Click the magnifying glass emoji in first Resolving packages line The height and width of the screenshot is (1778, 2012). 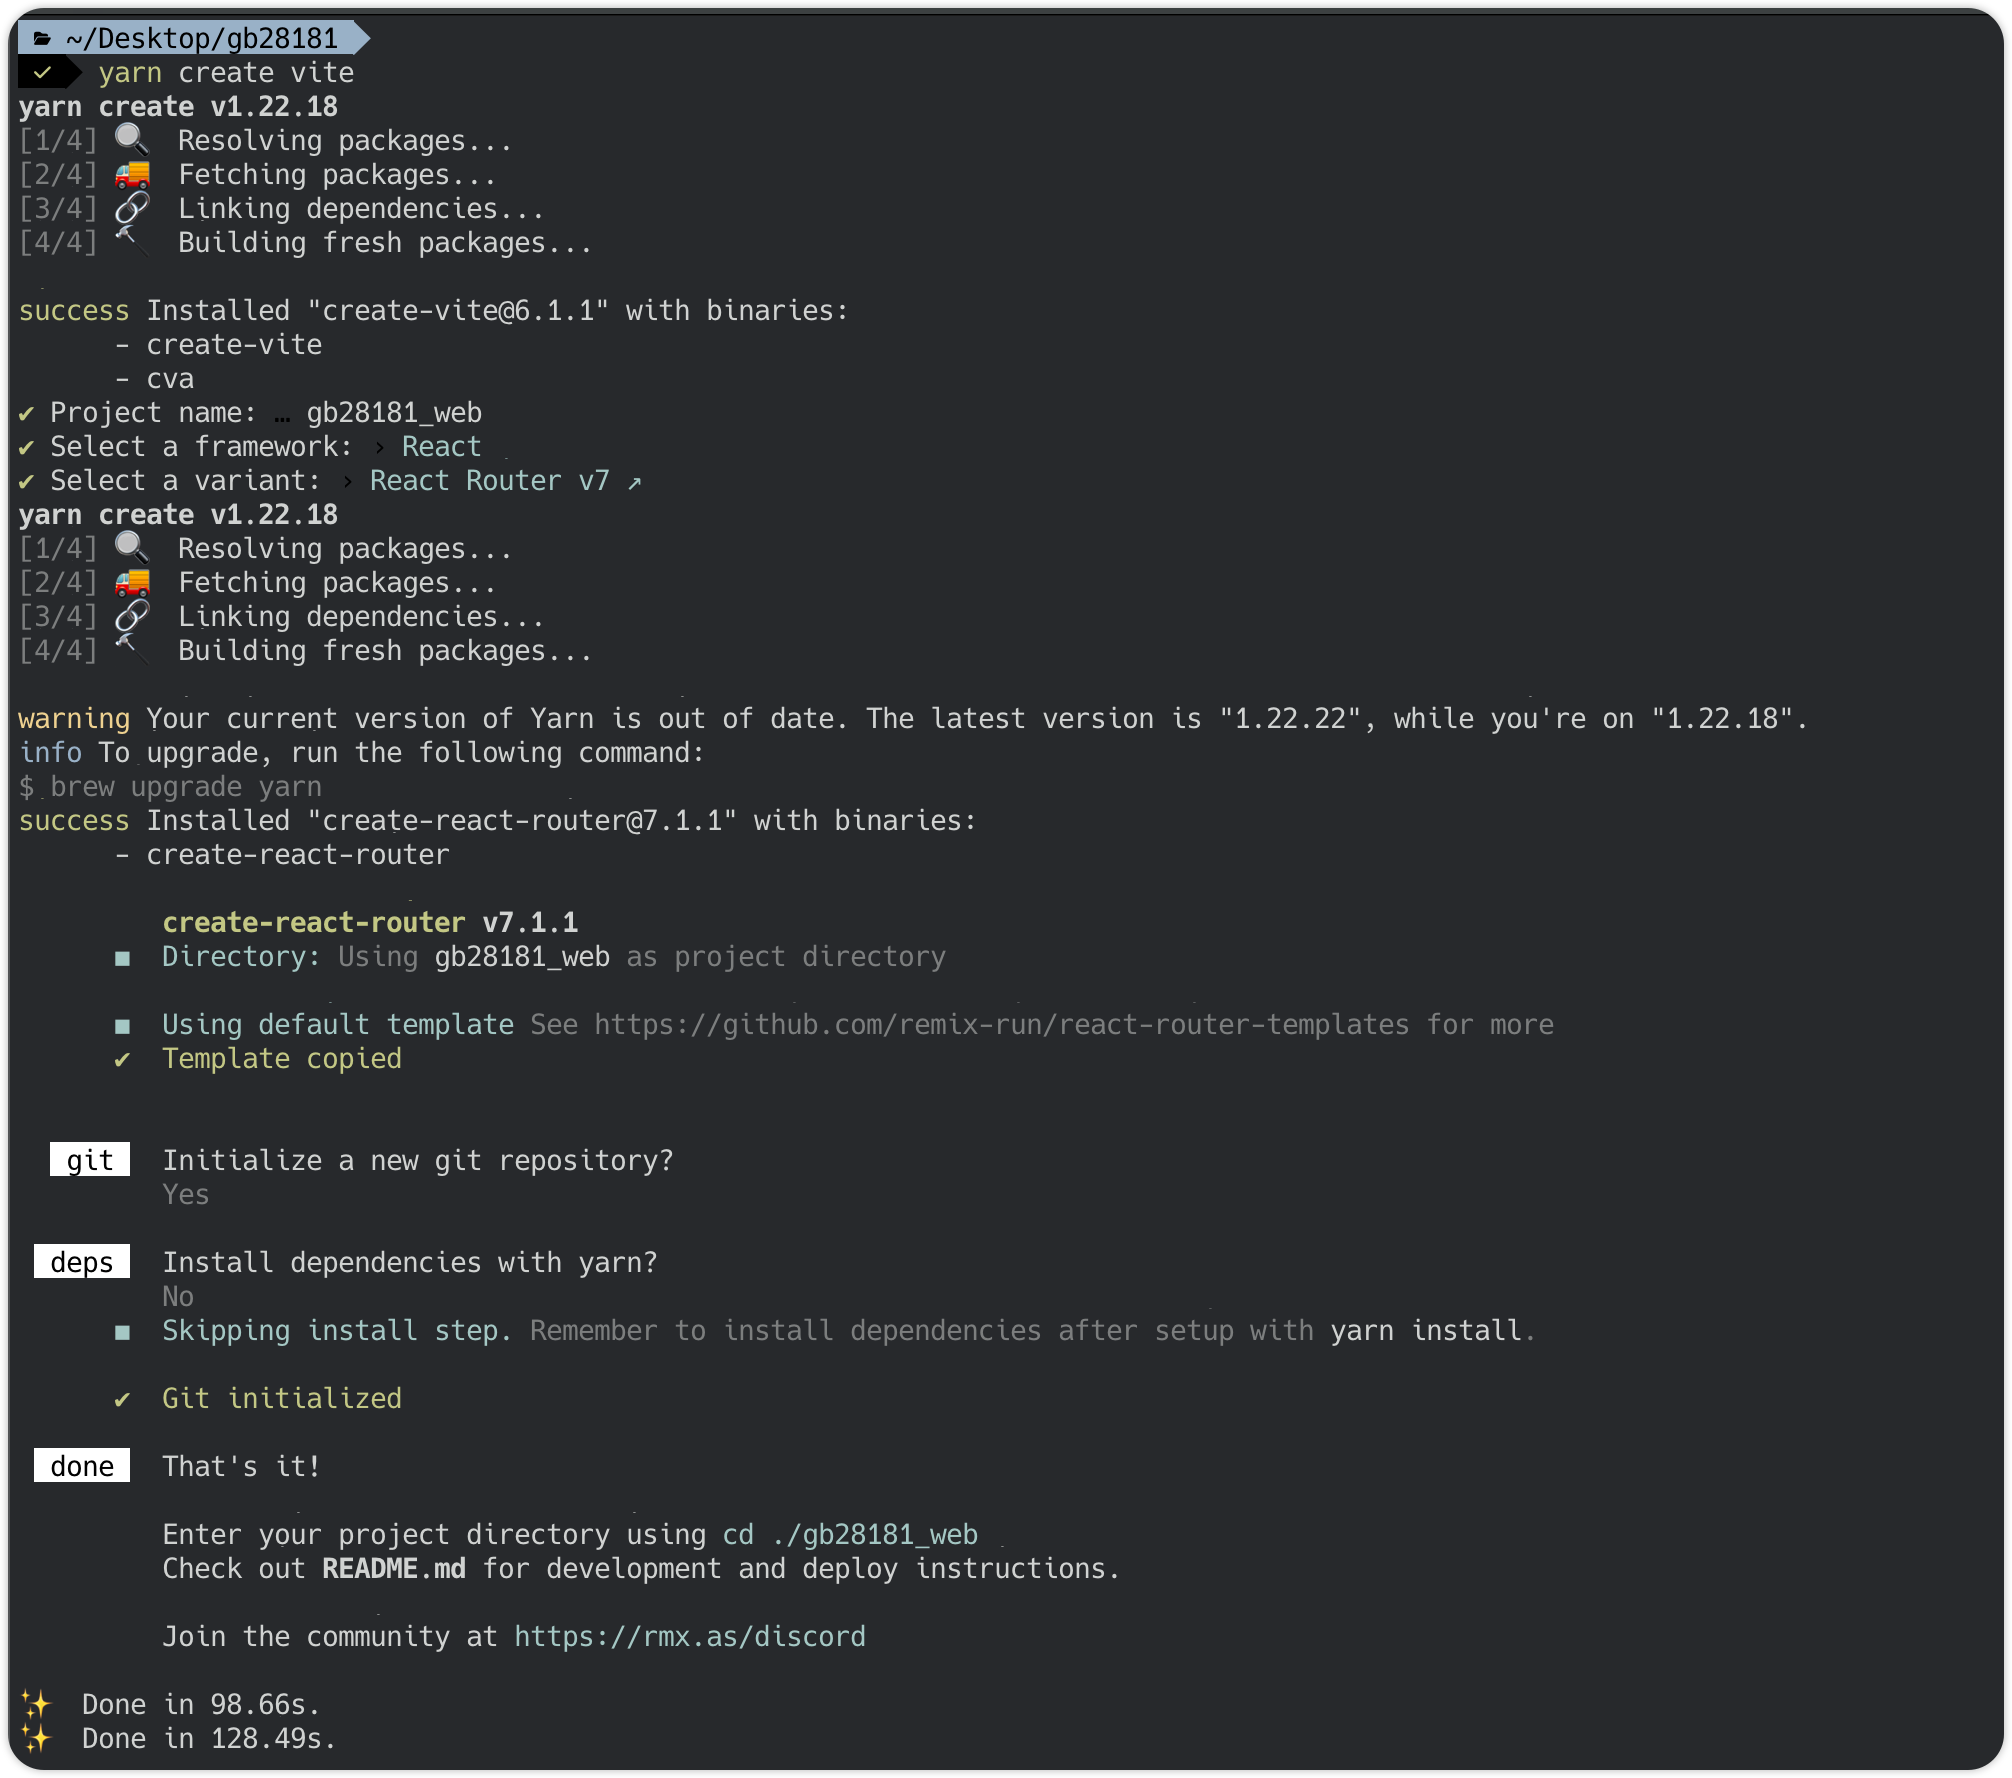click(131, 140)
